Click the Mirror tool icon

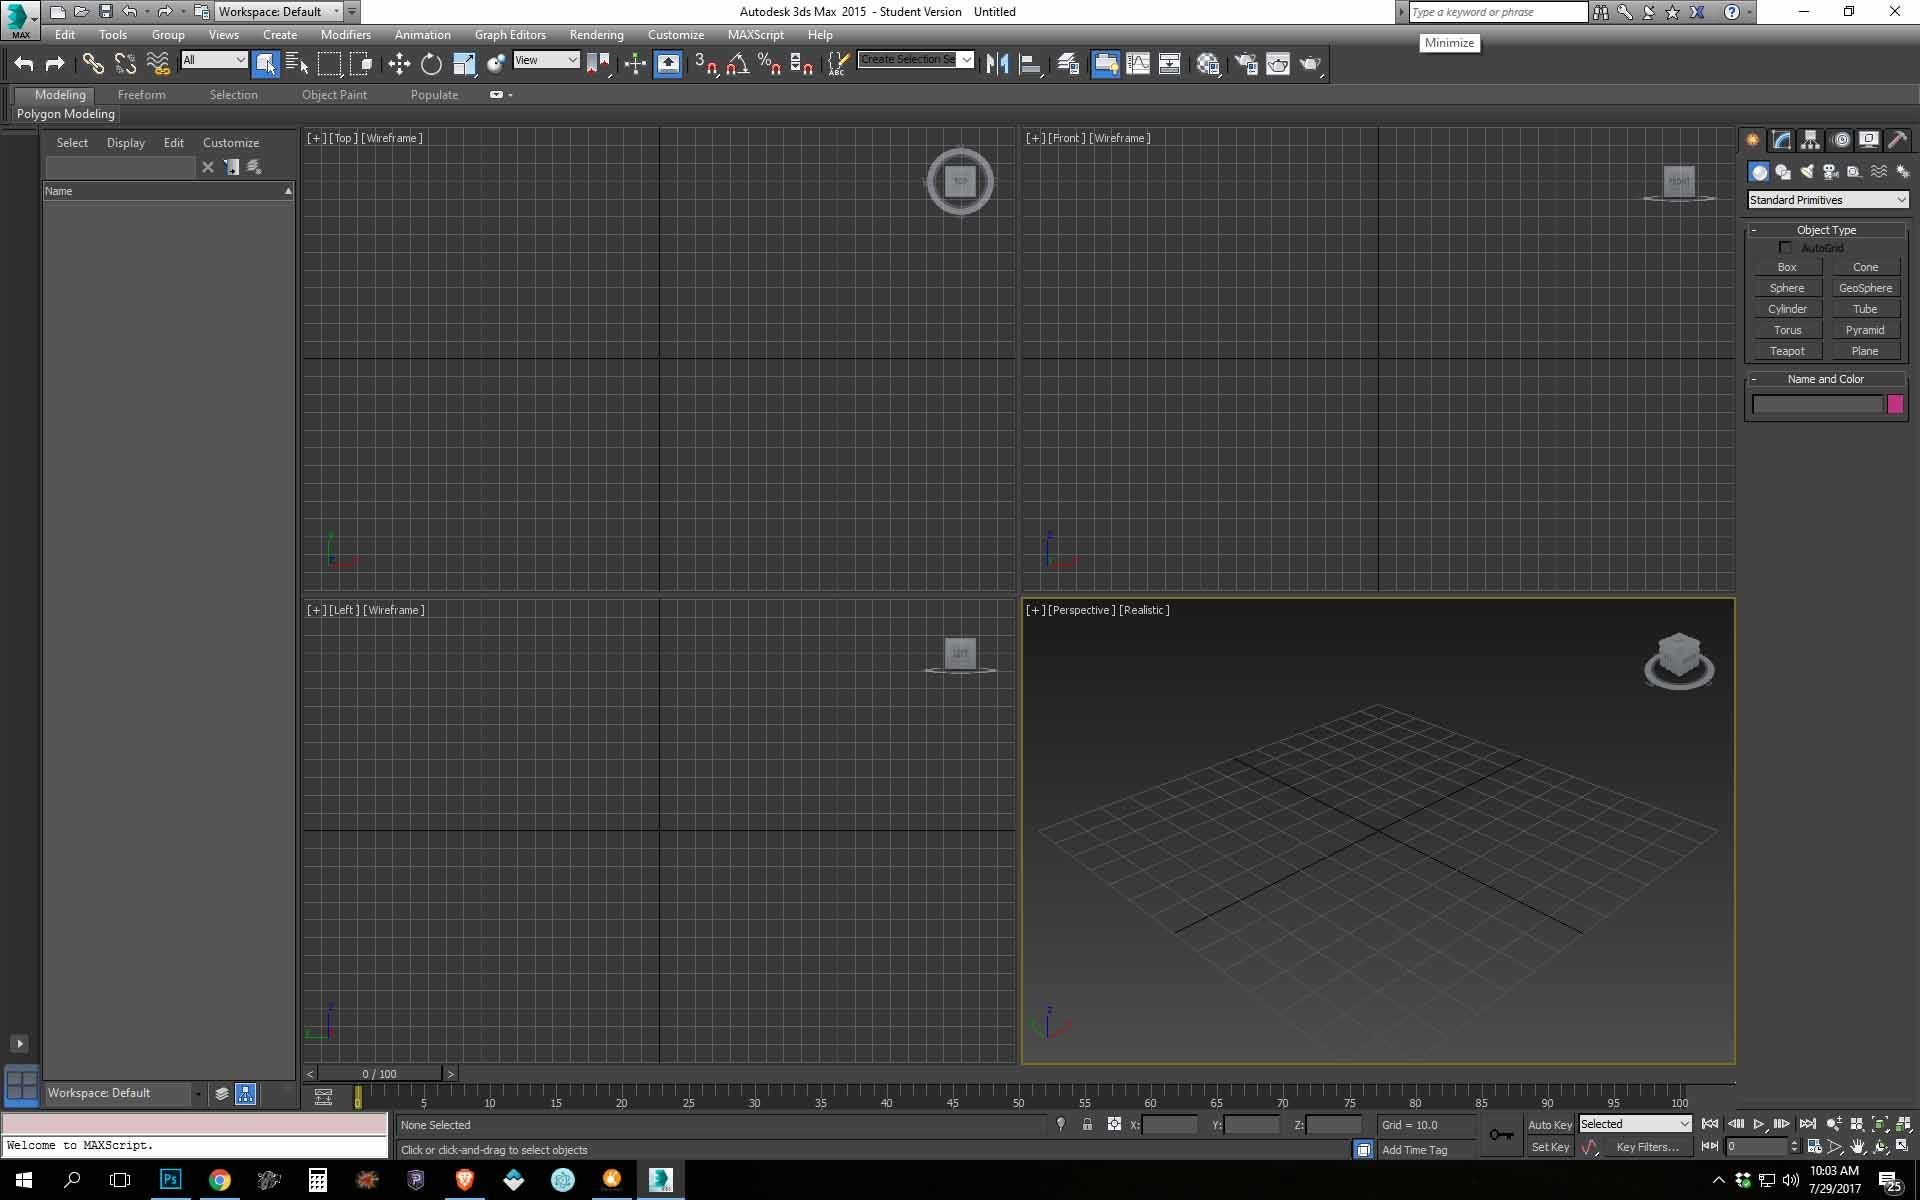[998, 64]
